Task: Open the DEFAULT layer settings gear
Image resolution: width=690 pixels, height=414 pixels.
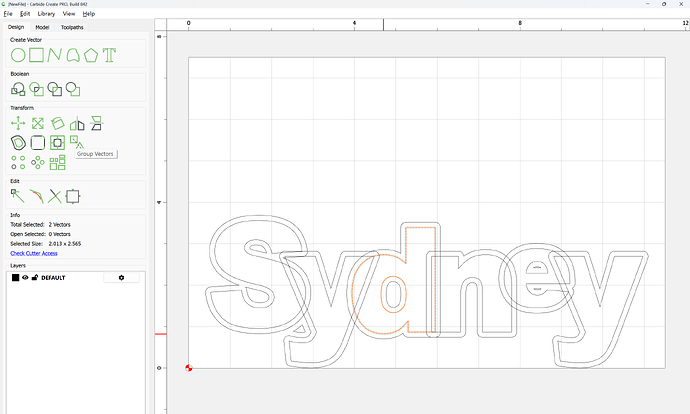Action: coord(122,277)
